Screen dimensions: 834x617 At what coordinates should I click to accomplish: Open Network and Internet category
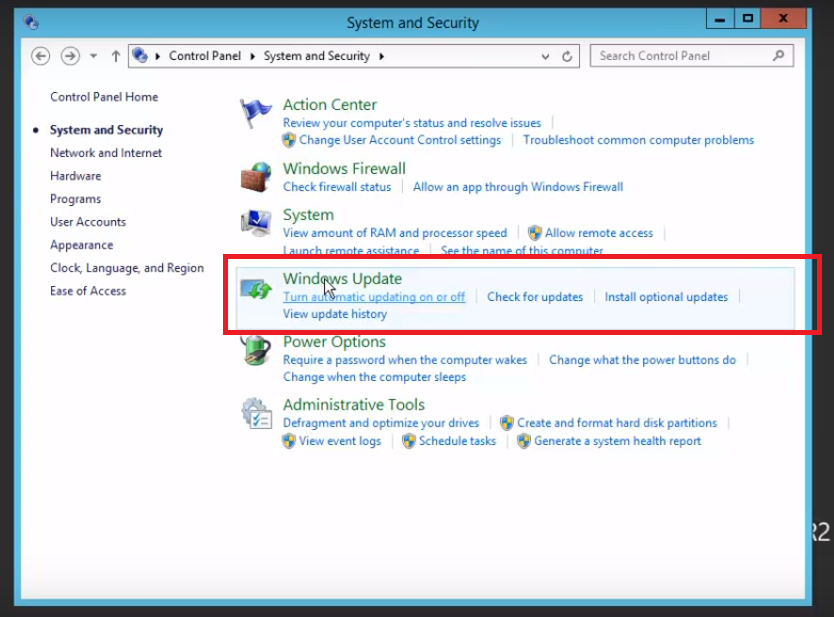[x=106, y=153]
